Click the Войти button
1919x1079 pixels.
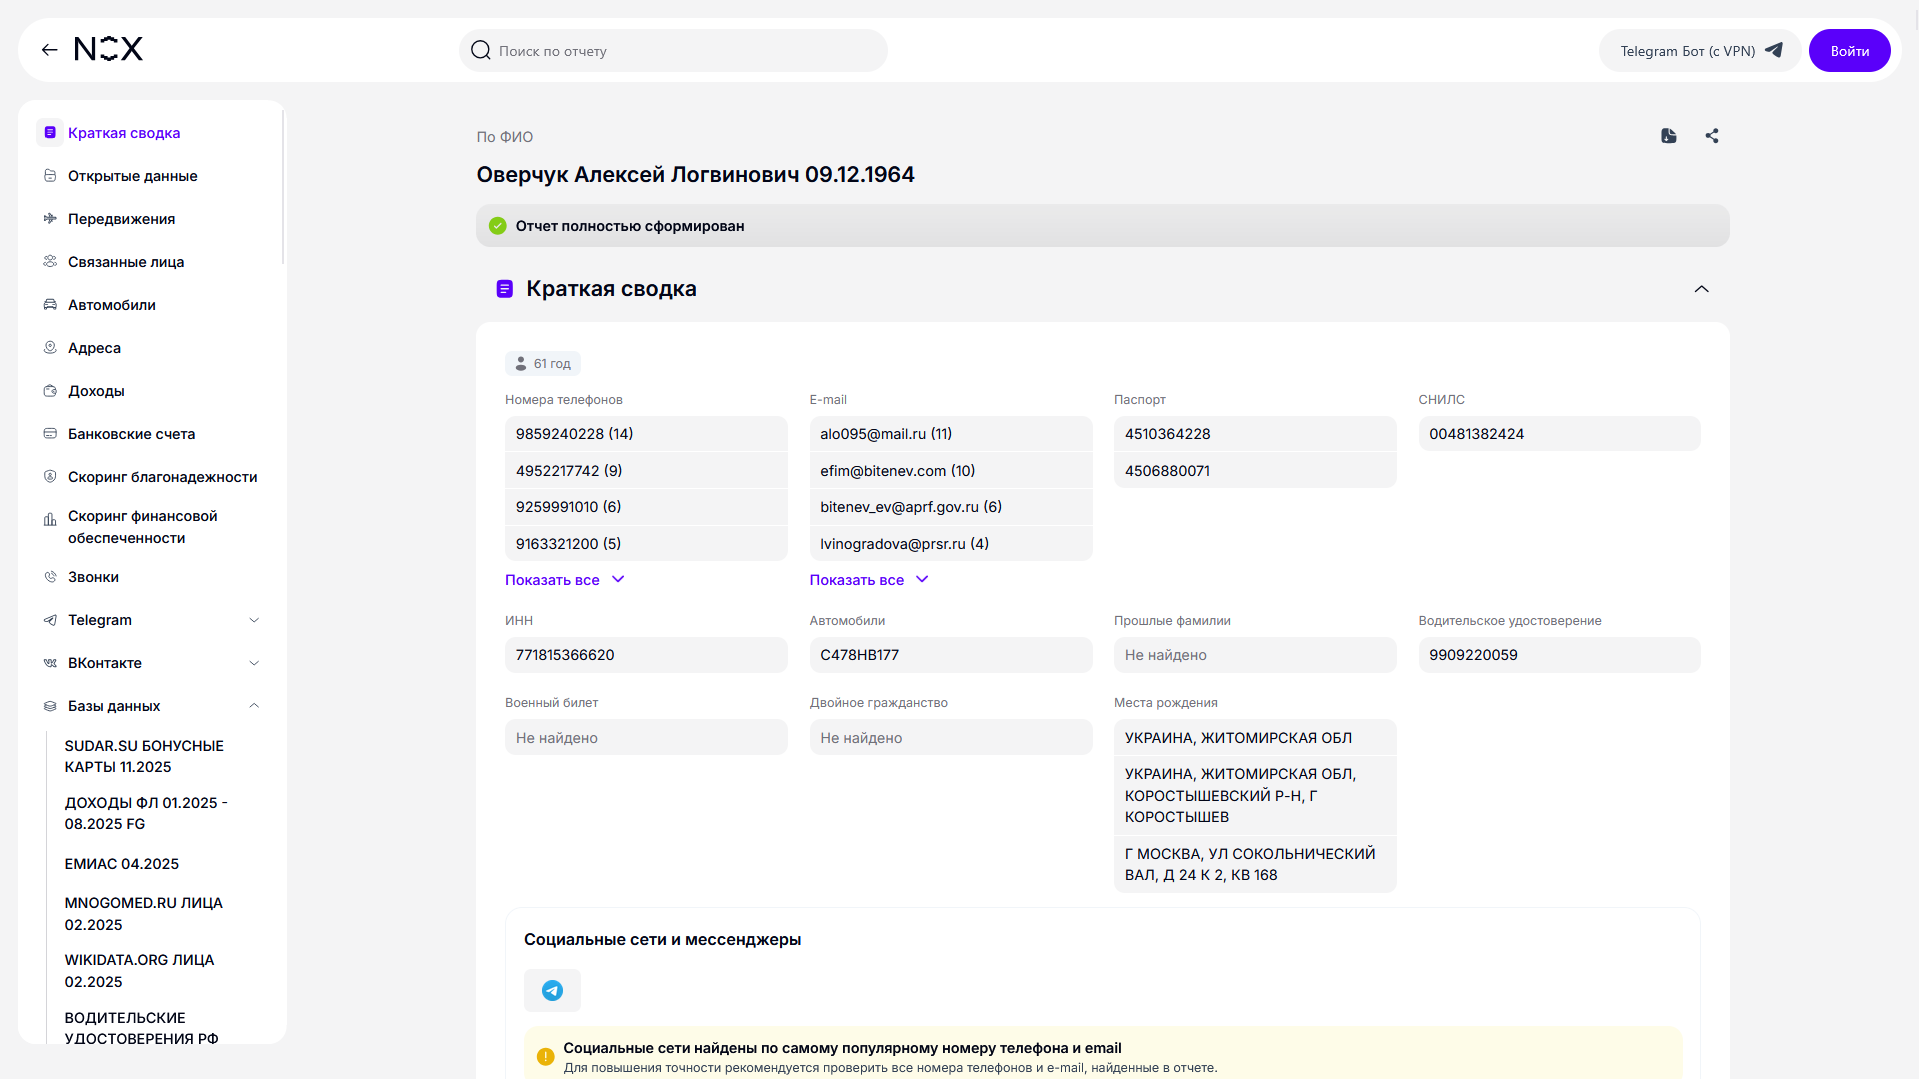point(1849,51)
